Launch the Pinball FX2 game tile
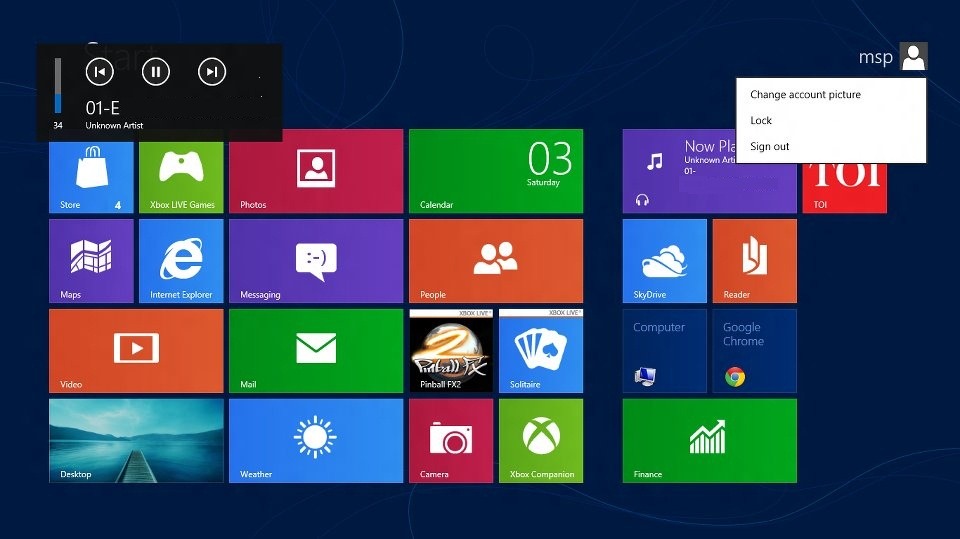 (451, 351)
